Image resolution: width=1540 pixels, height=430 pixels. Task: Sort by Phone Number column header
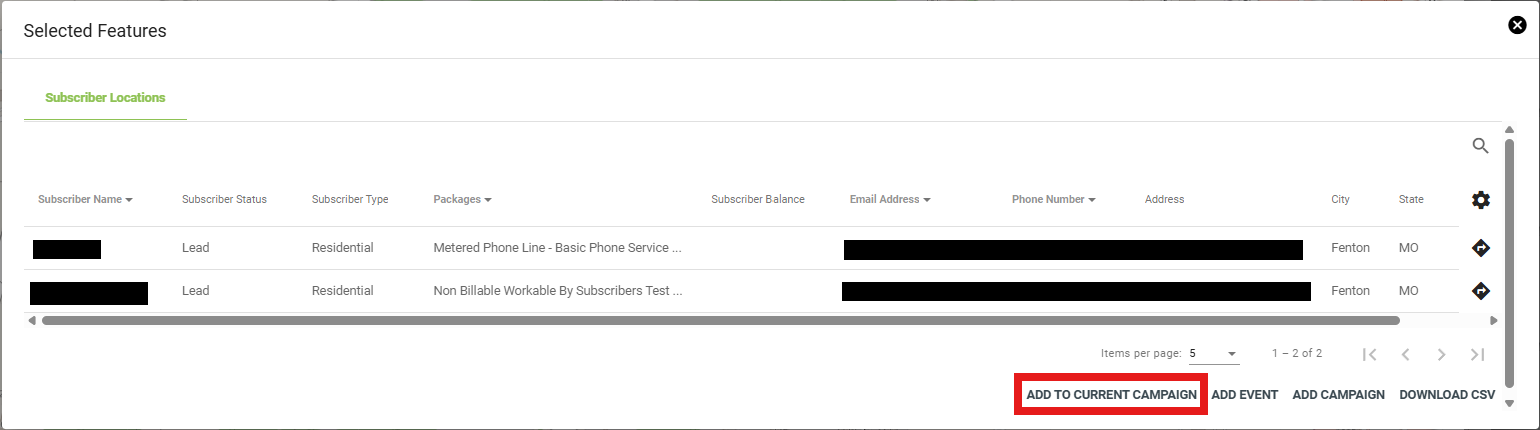click(x=1054, y=200)
